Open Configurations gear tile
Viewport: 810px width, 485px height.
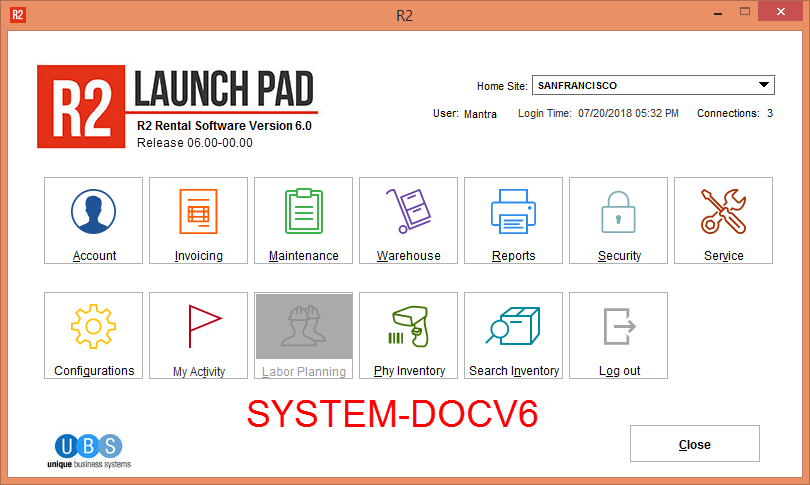(x=94, y=336)
